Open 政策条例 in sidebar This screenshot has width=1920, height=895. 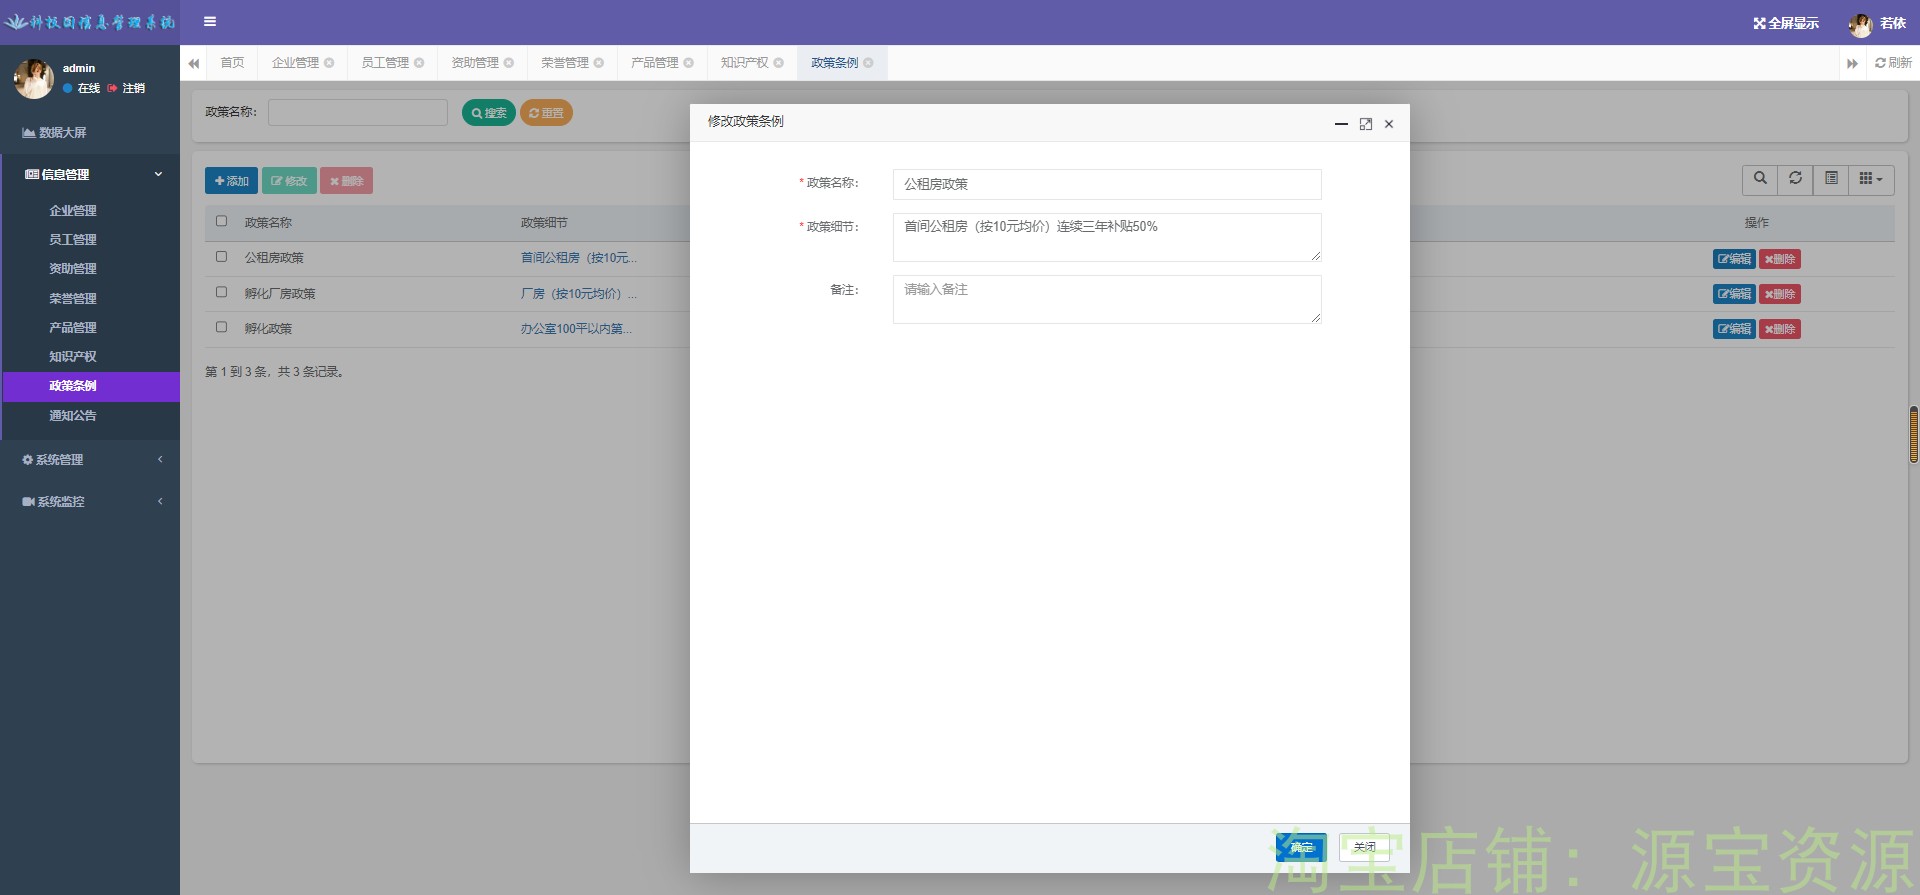coord(90,386)
